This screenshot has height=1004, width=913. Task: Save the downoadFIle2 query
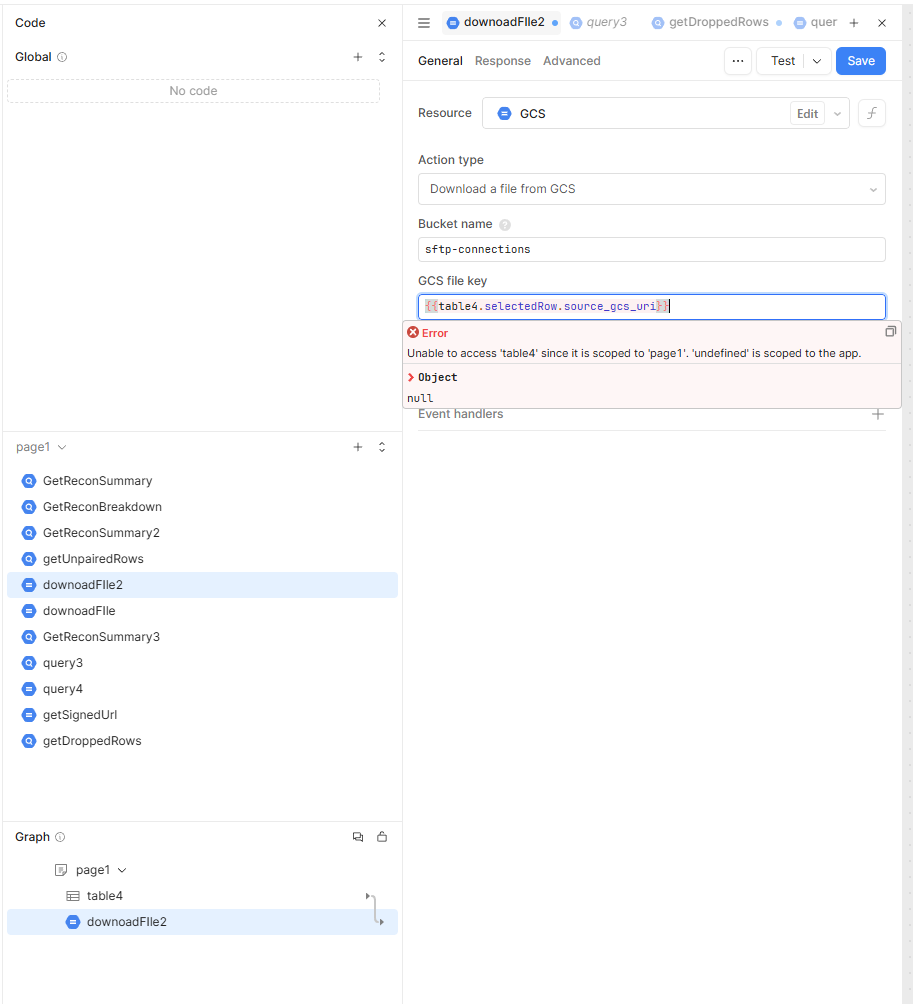tap(860, 61)
